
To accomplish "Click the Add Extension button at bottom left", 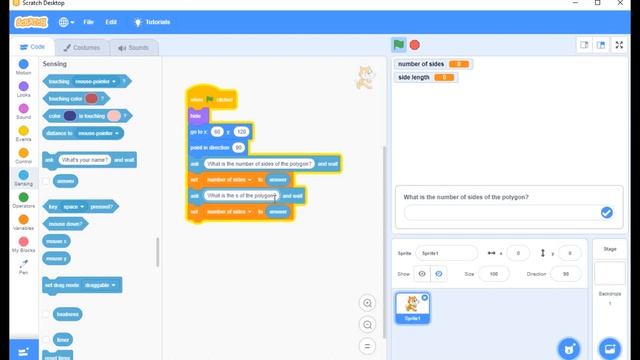I will (24, 351).
